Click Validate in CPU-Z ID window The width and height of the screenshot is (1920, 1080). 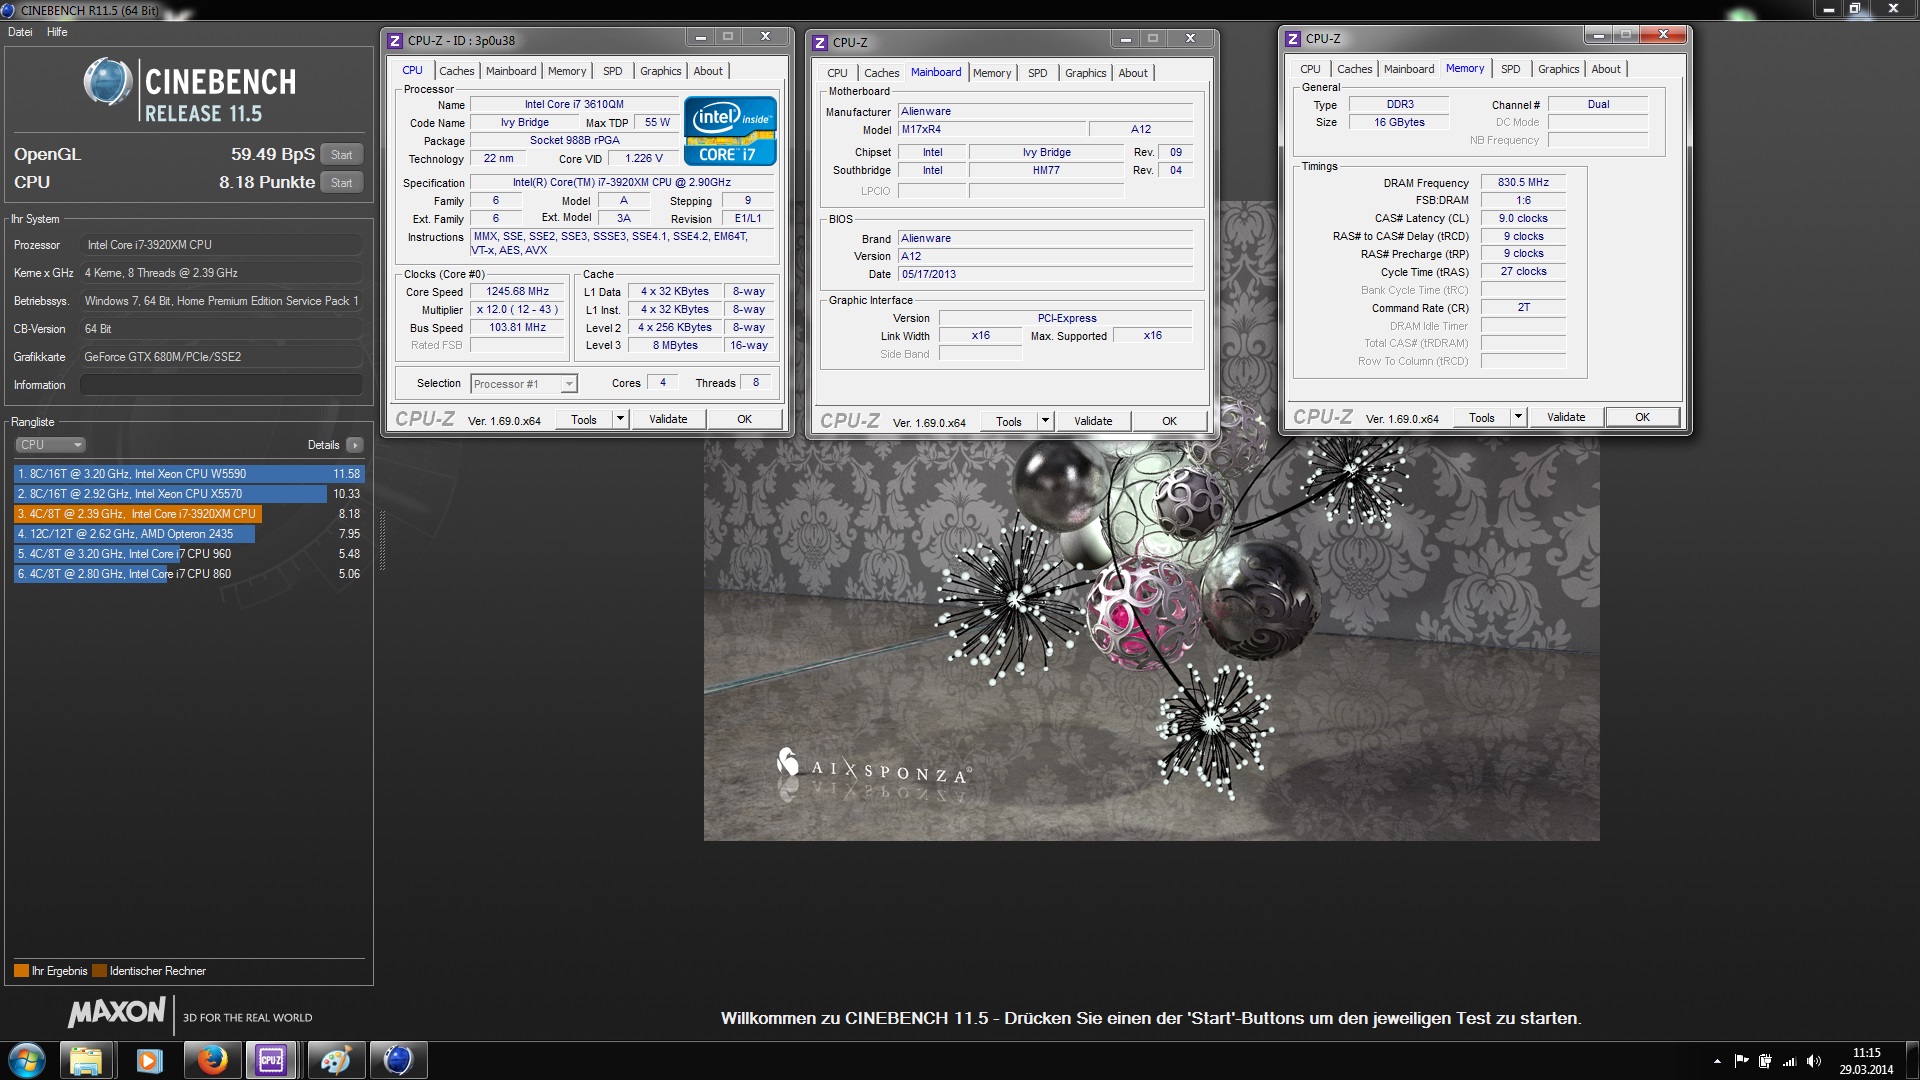(668, 419)
